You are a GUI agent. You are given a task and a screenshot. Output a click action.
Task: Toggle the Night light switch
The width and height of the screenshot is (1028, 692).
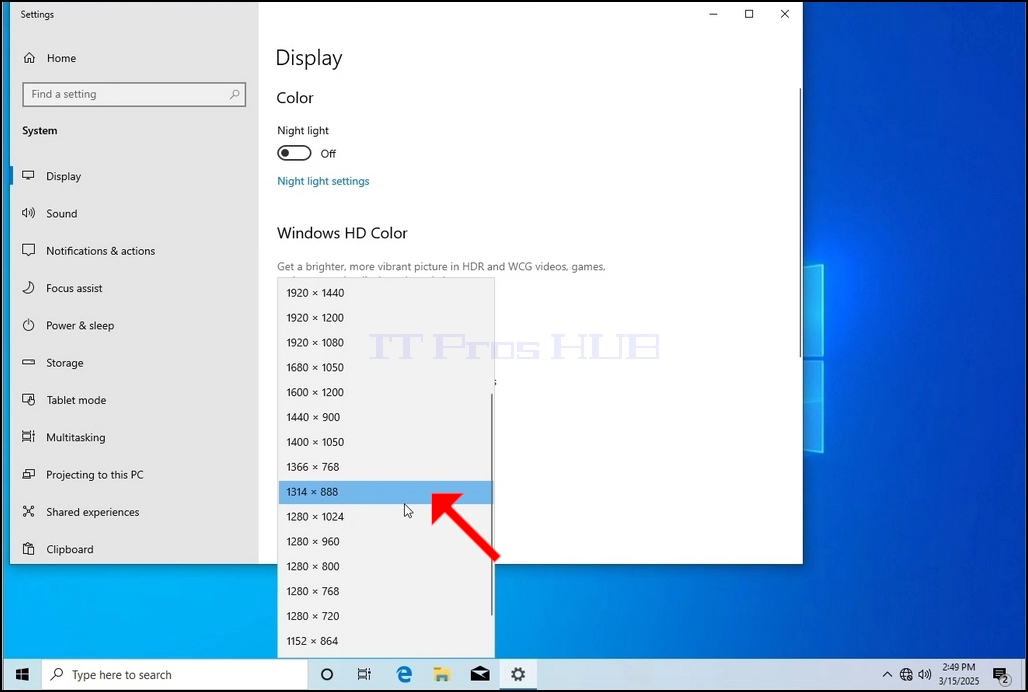tap(294, 153)
